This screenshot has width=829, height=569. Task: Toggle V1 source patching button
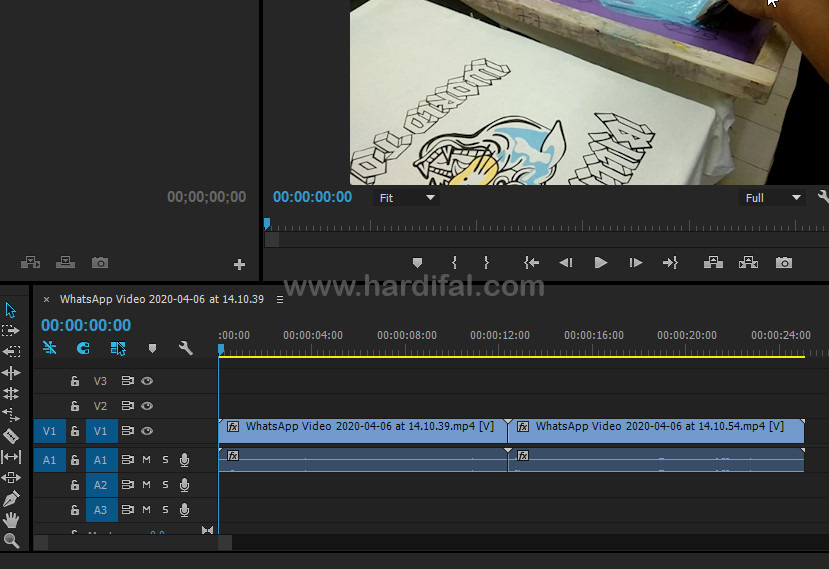tap(50, 431)
